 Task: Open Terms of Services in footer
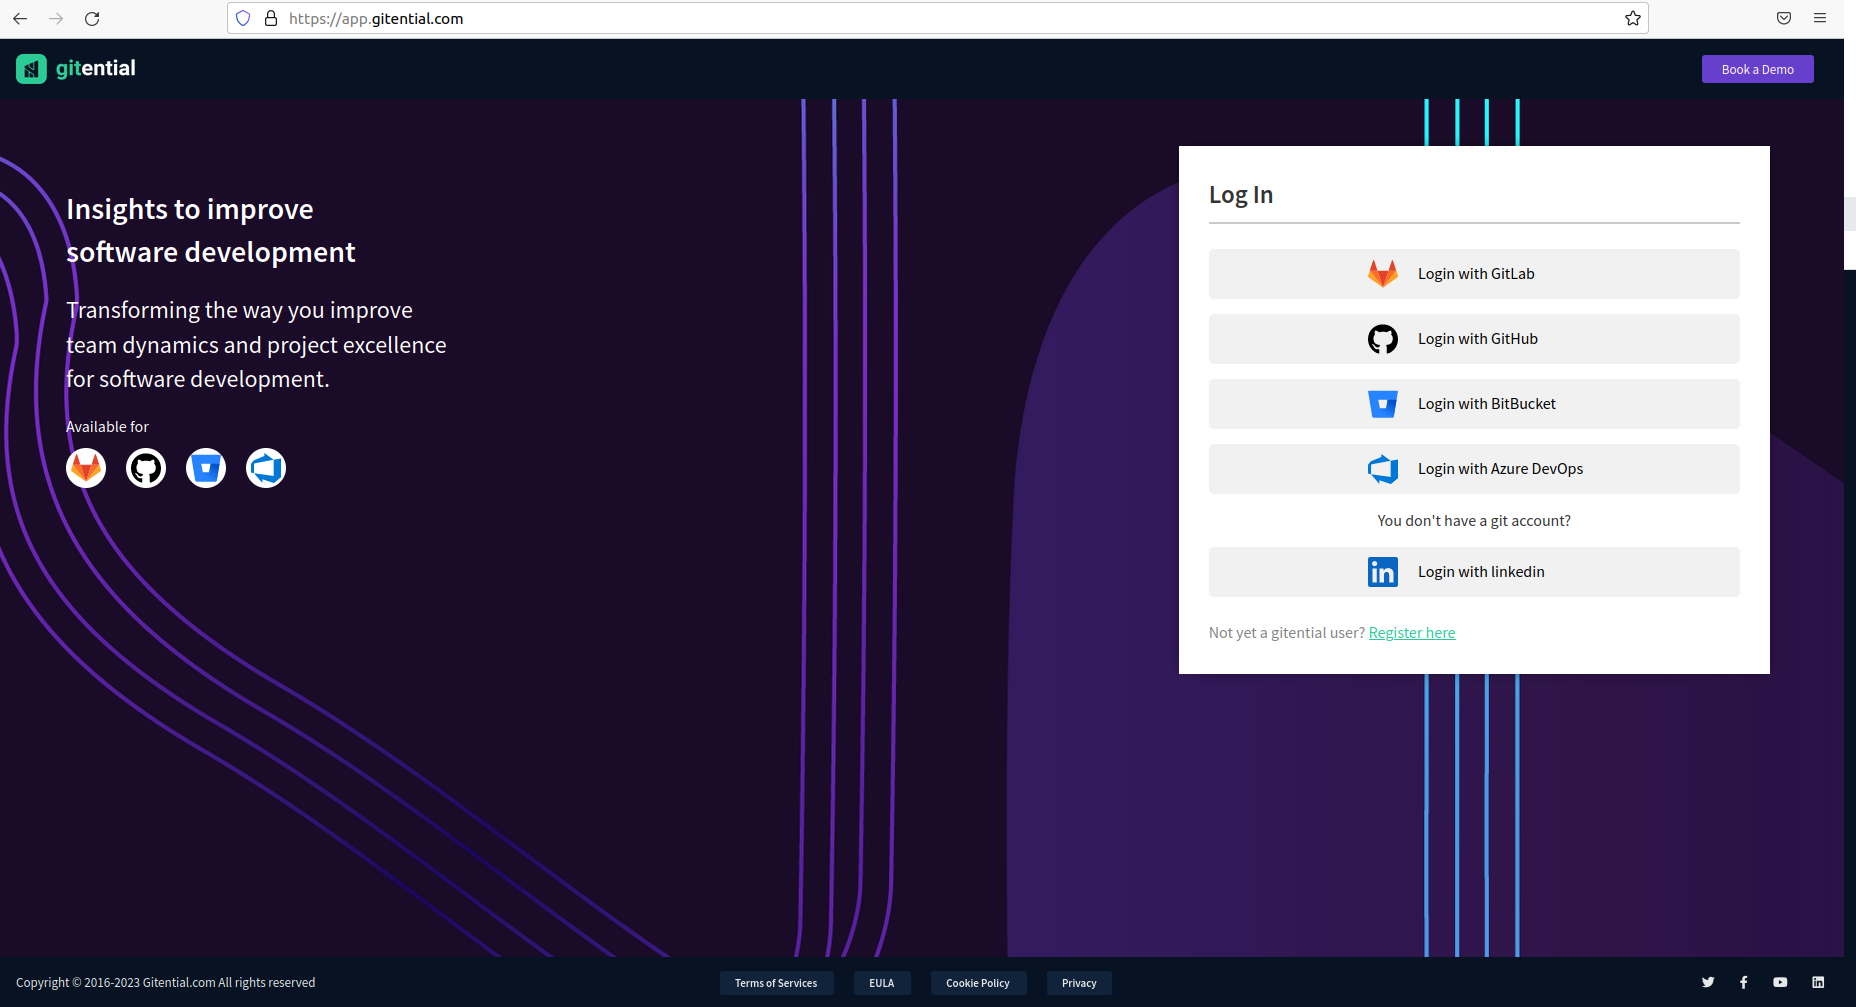click(x=776, y=983)
